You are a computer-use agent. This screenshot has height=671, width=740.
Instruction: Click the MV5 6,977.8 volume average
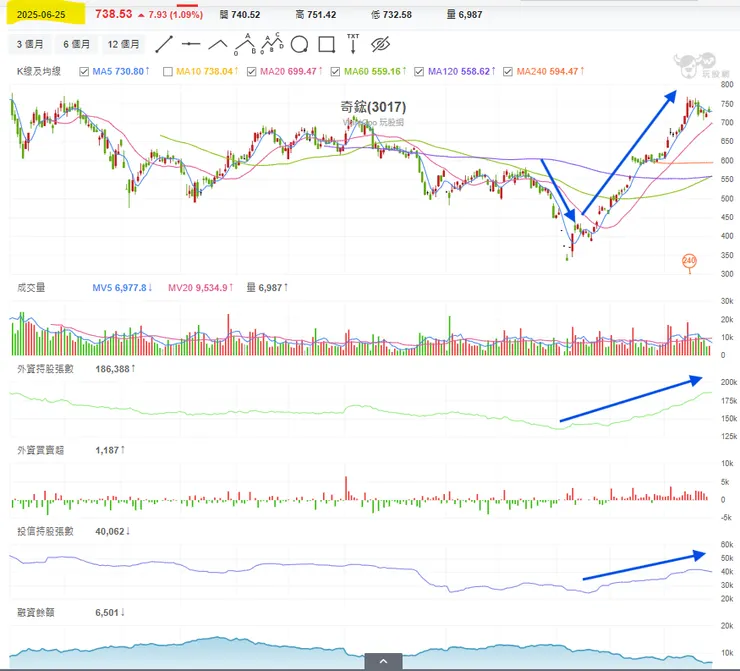pyautogui.click(x=122, y=287)
